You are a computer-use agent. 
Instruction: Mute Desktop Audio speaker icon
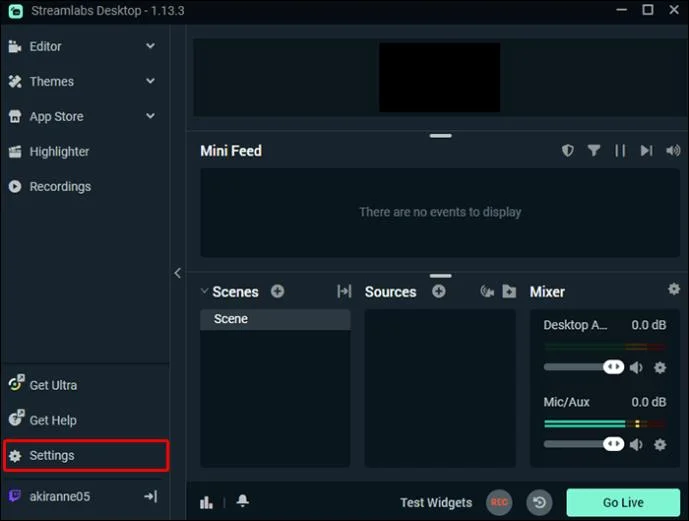(x=636, y=367)
